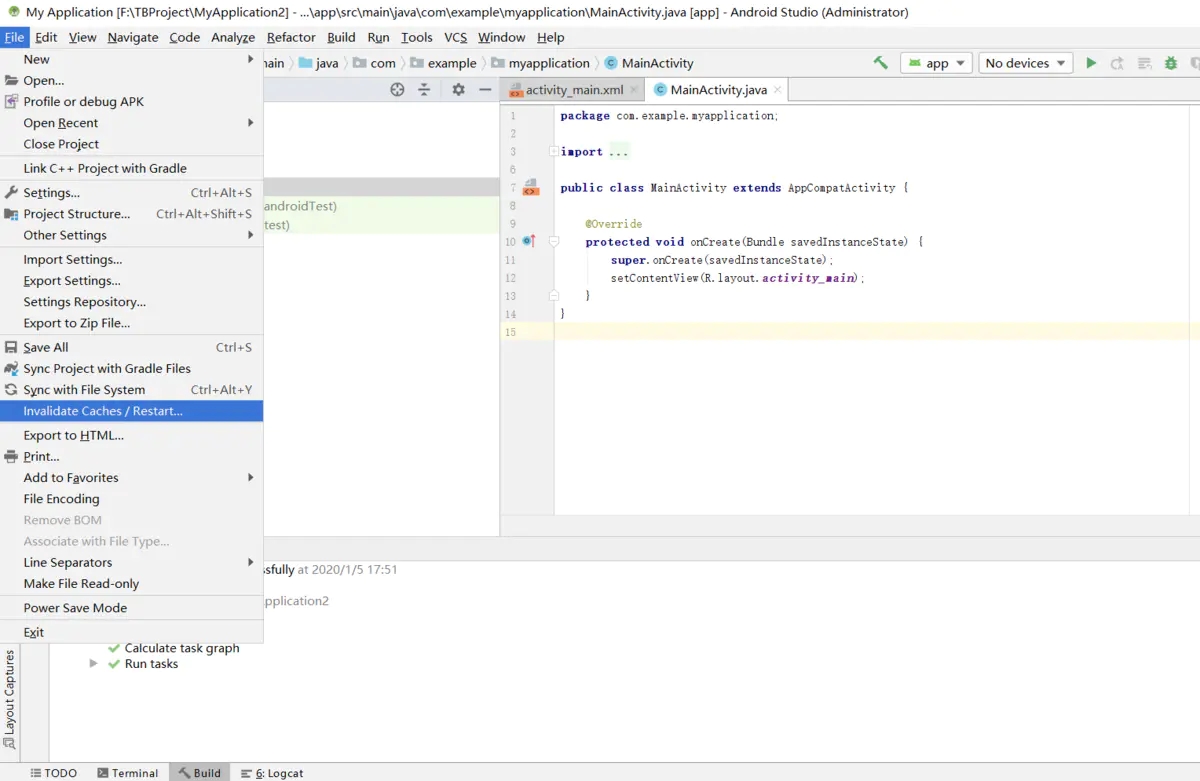The height and width of the screenshot is (781, 1200).
Task: Choose Exit from File menu
Action: [x=131, y=632]
